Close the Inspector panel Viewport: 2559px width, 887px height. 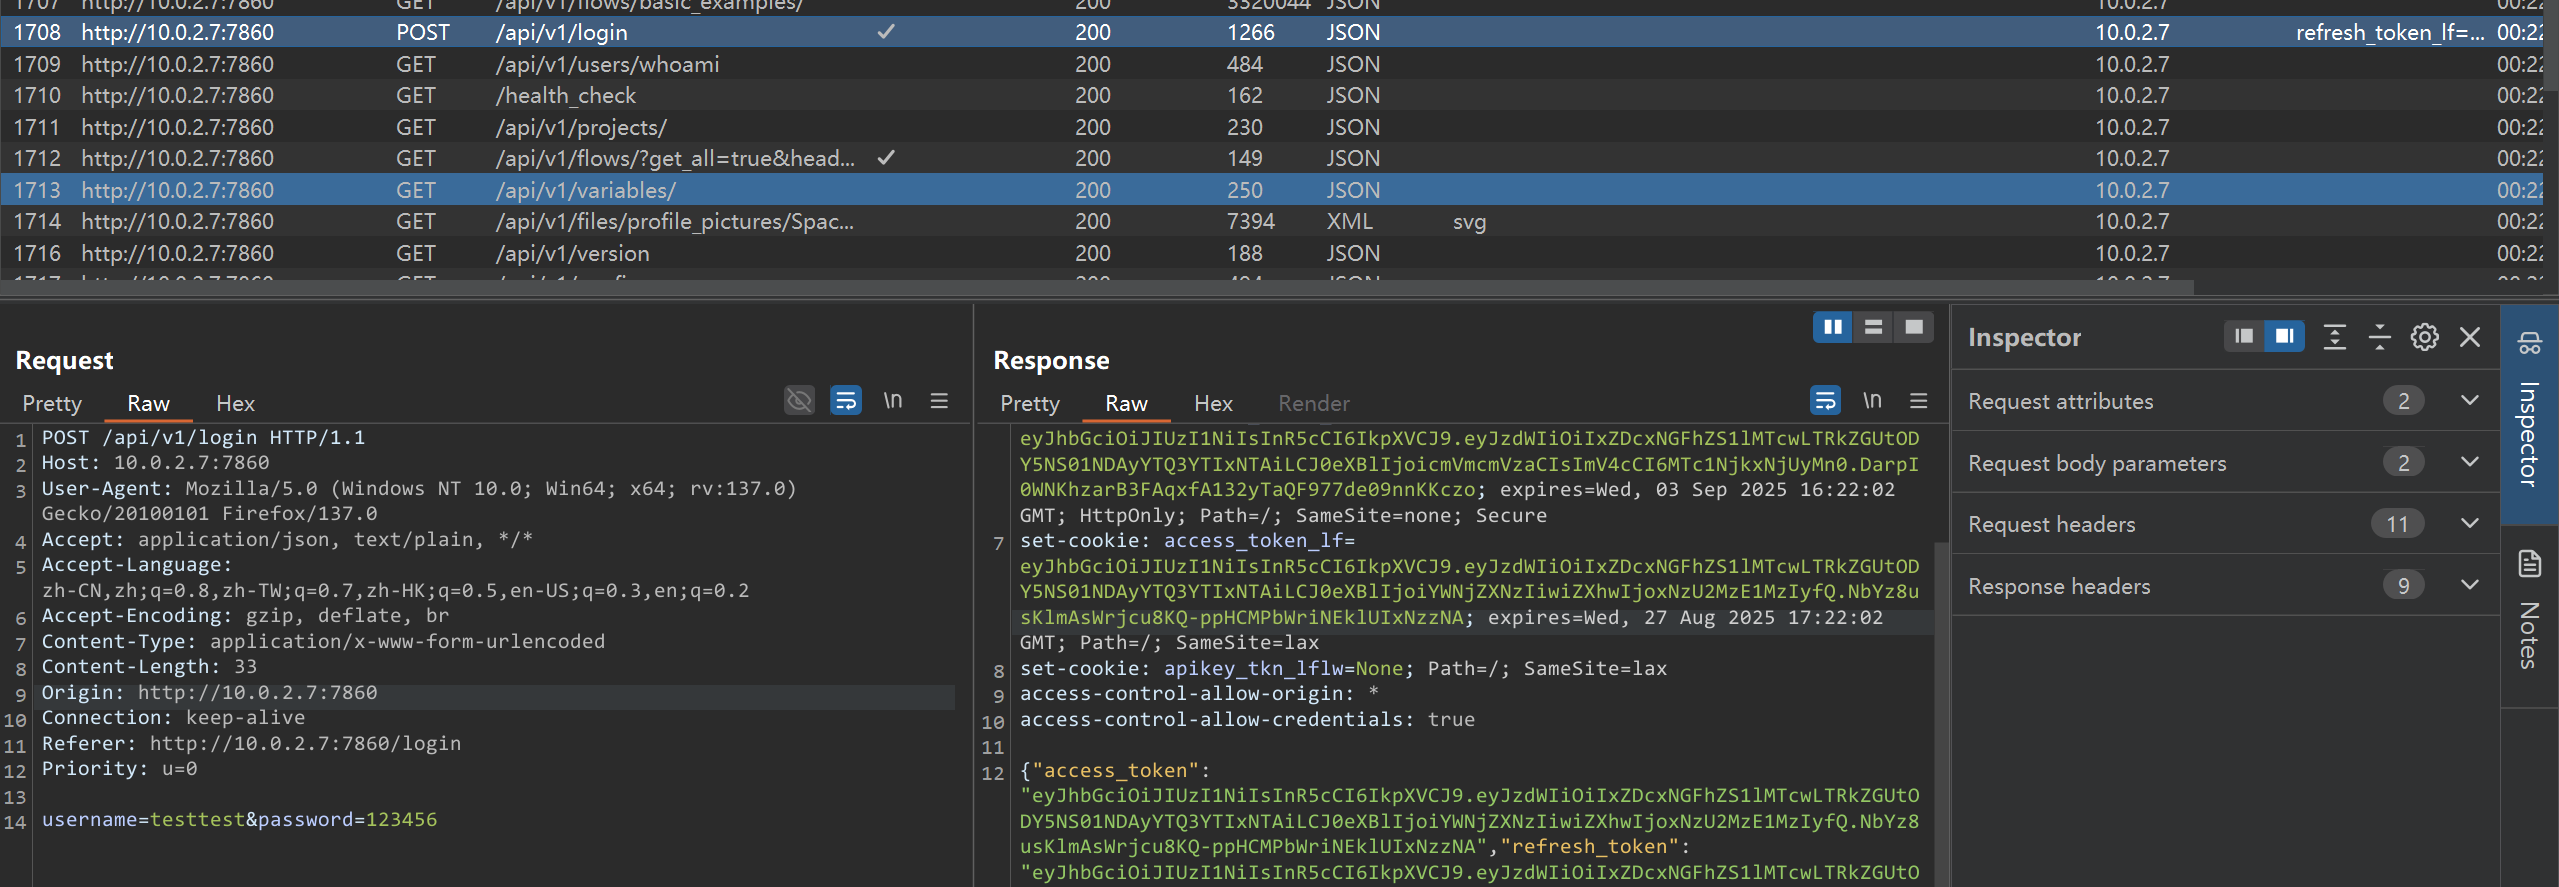(x=2469, y=337)
